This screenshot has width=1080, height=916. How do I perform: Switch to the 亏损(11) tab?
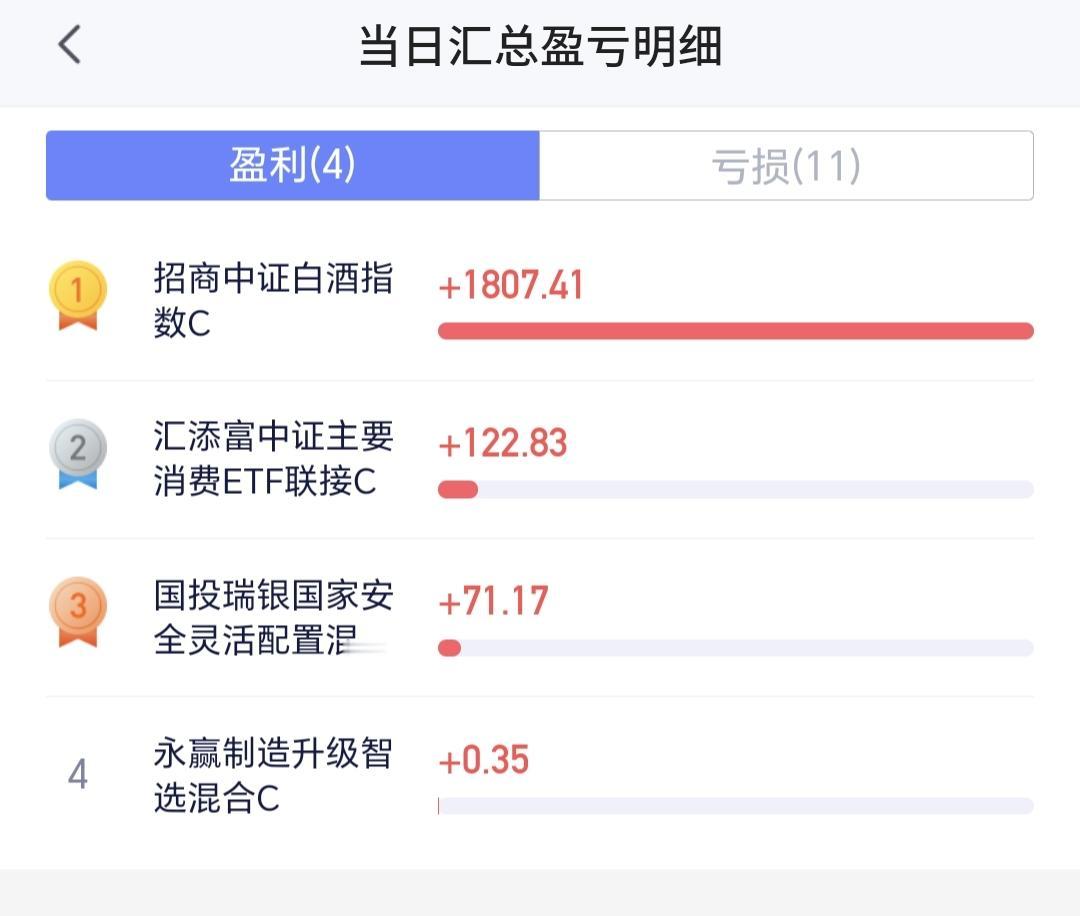coord(786,166)
